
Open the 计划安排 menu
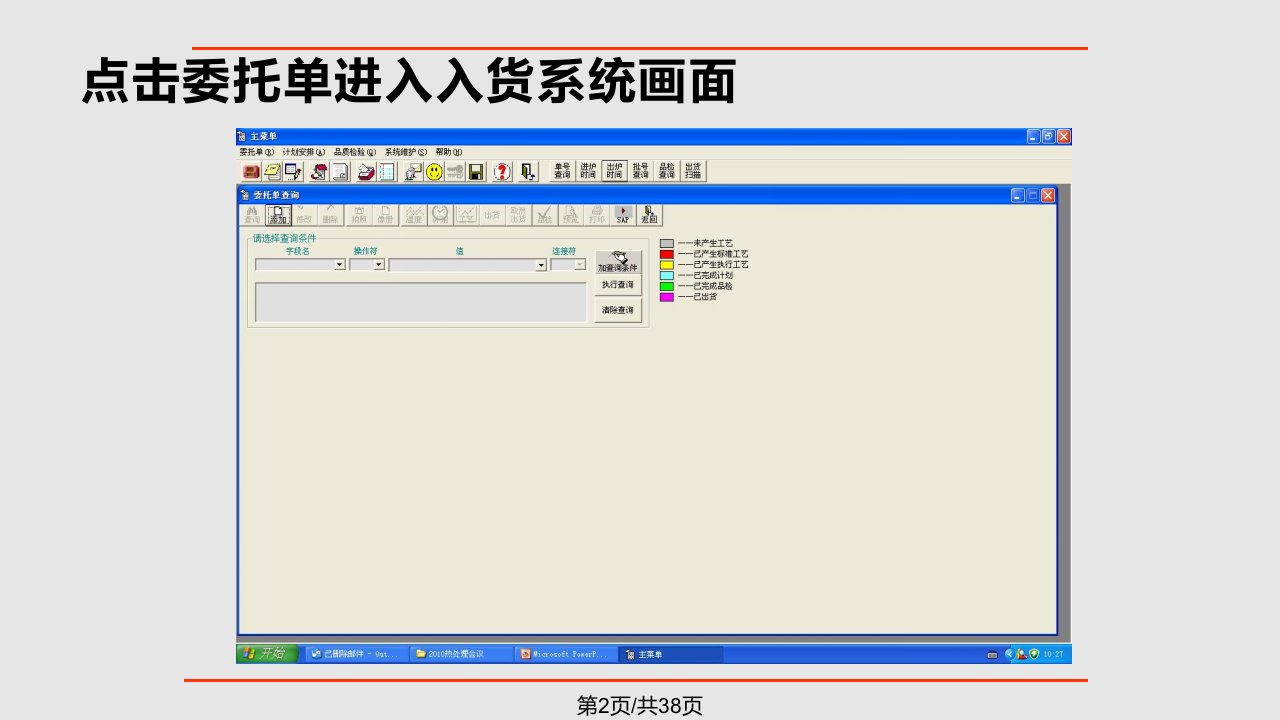pyautogui.click(x=304, y=152)
